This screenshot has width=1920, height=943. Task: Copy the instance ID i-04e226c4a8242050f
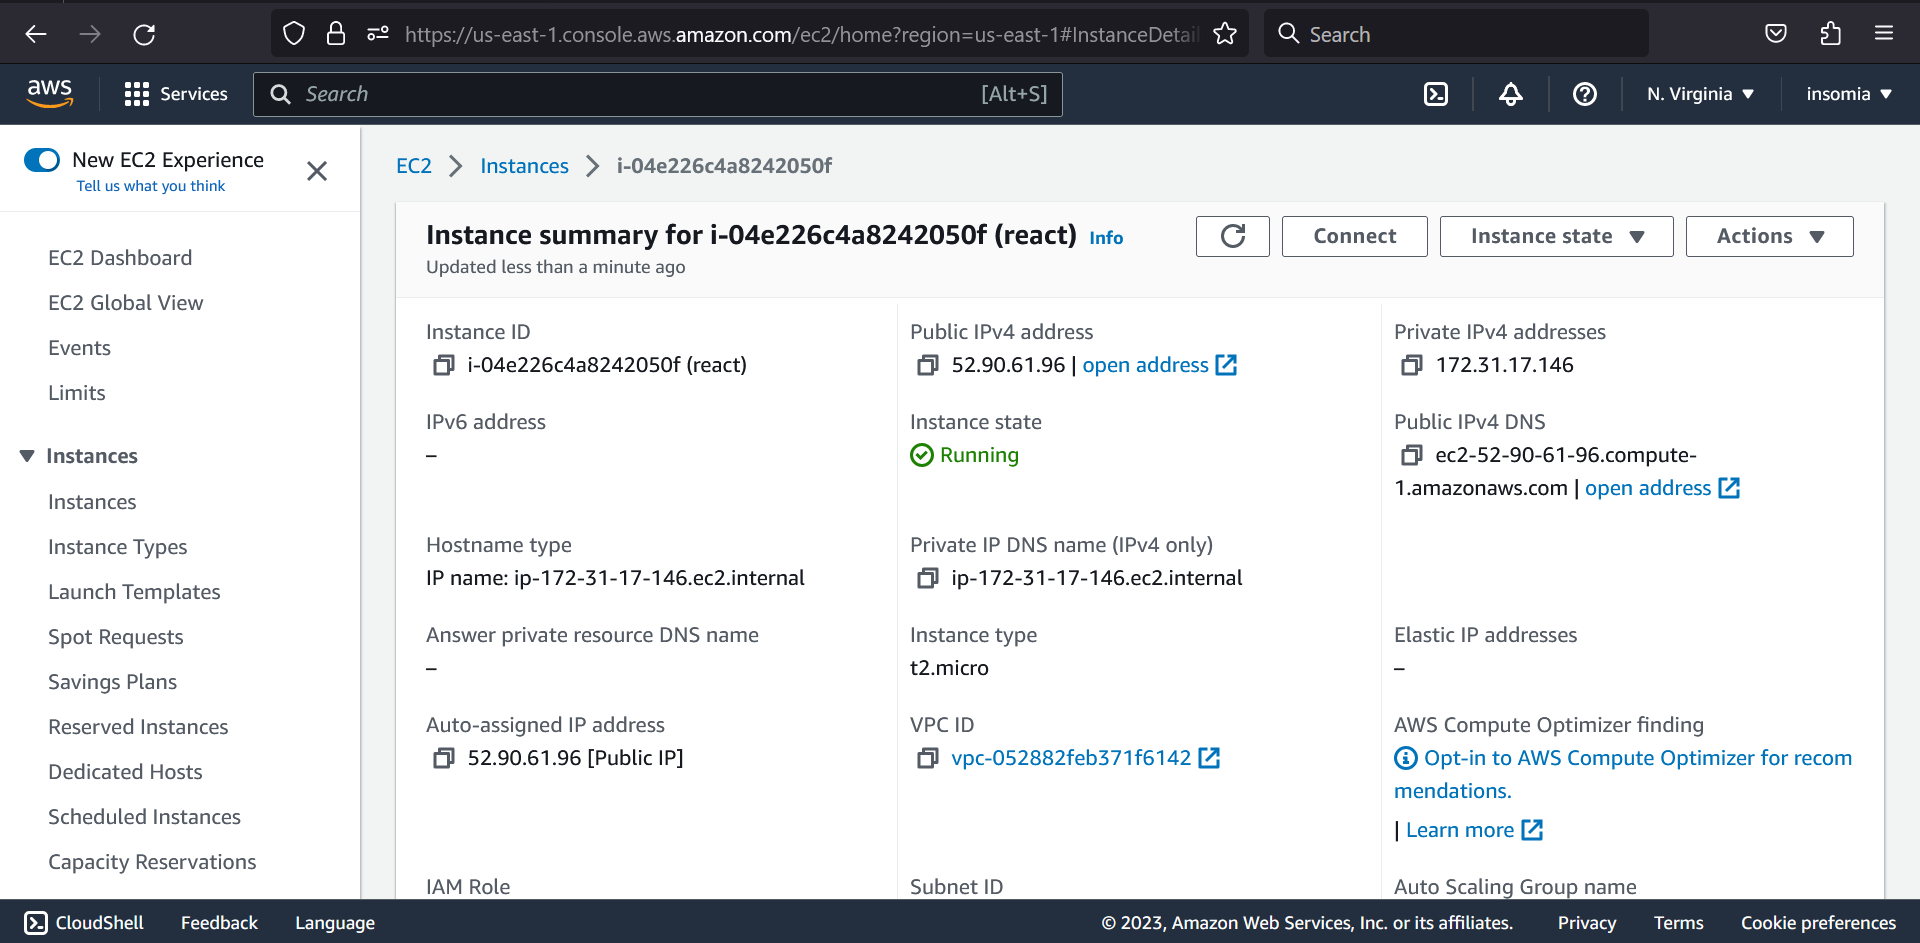pyautogui.click(x=443, y=364)
